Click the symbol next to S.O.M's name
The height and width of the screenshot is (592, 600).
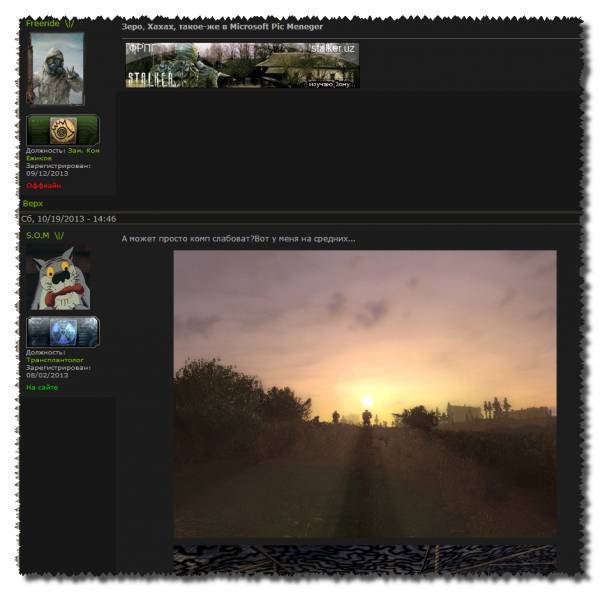pos(59,235)
